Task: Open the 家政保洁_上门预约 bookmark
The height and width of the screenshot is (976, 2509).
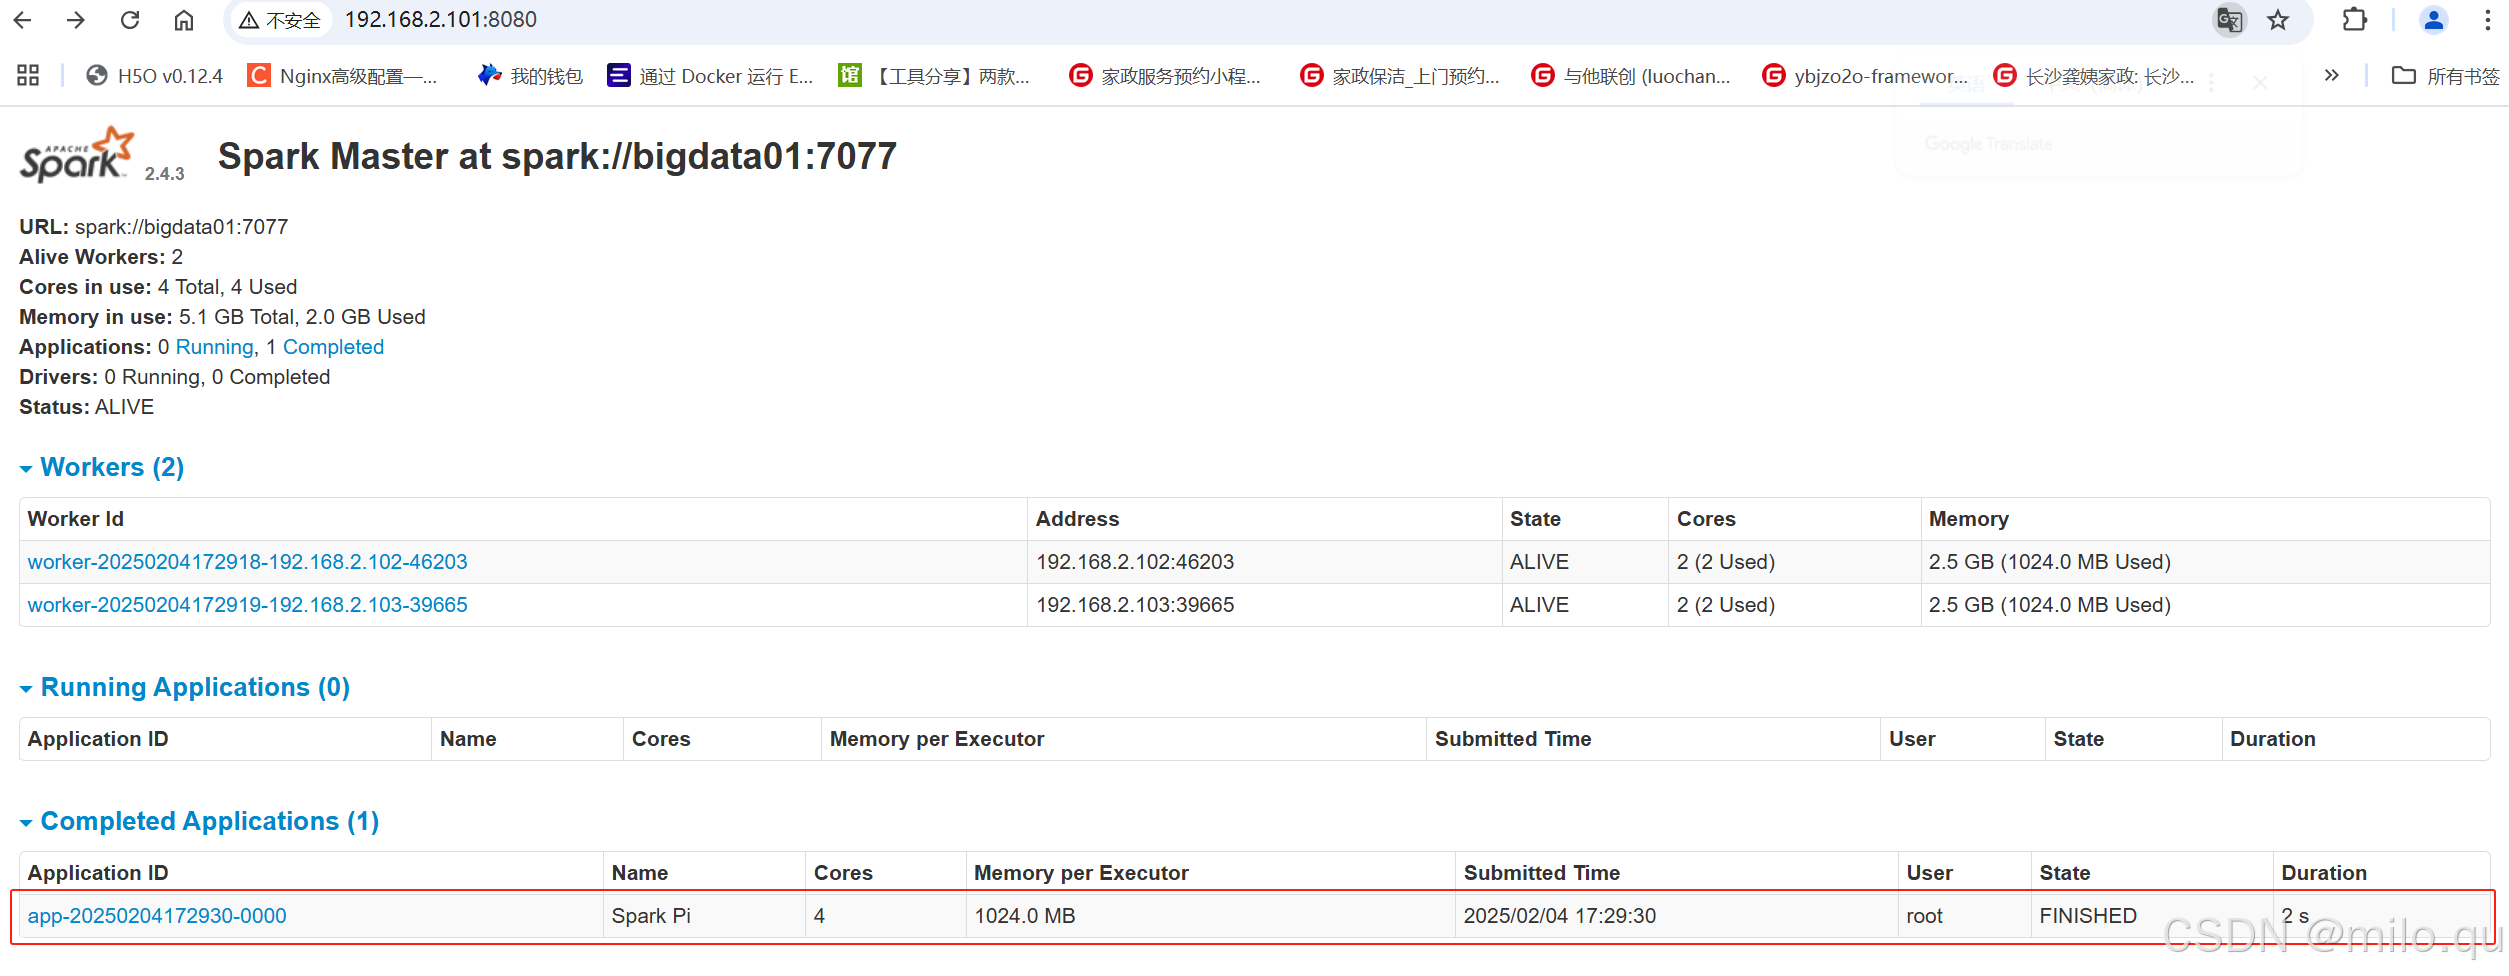Action: (1399, 76)
